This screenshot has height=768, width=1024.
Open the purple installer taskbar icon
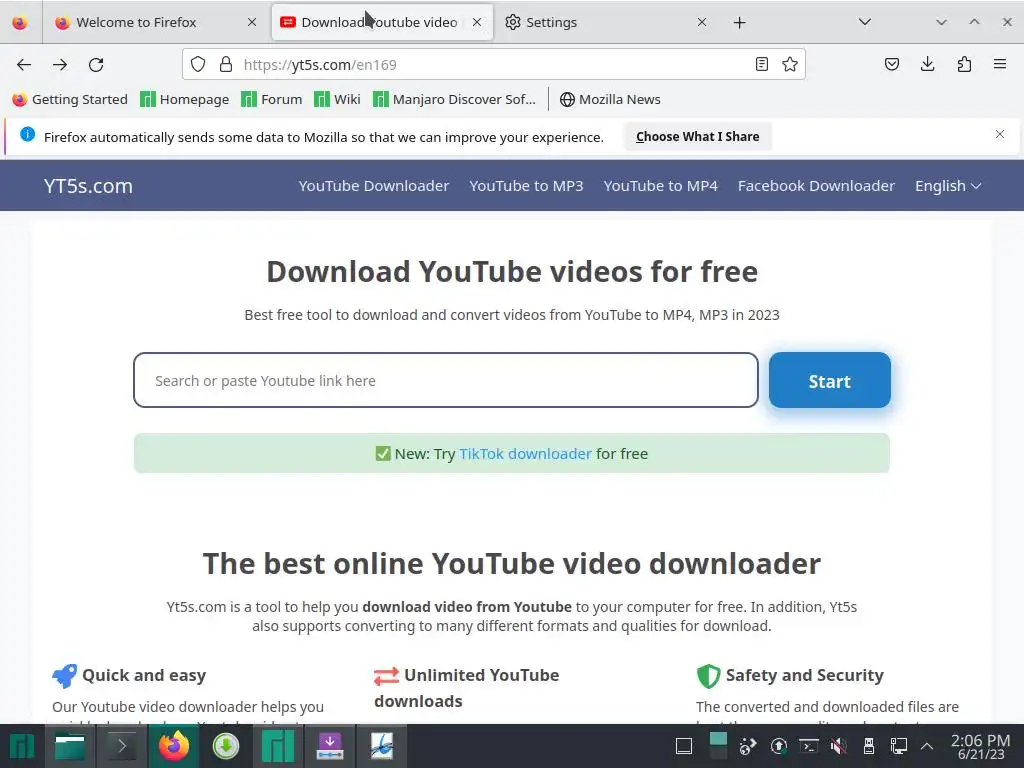point(330,746)
